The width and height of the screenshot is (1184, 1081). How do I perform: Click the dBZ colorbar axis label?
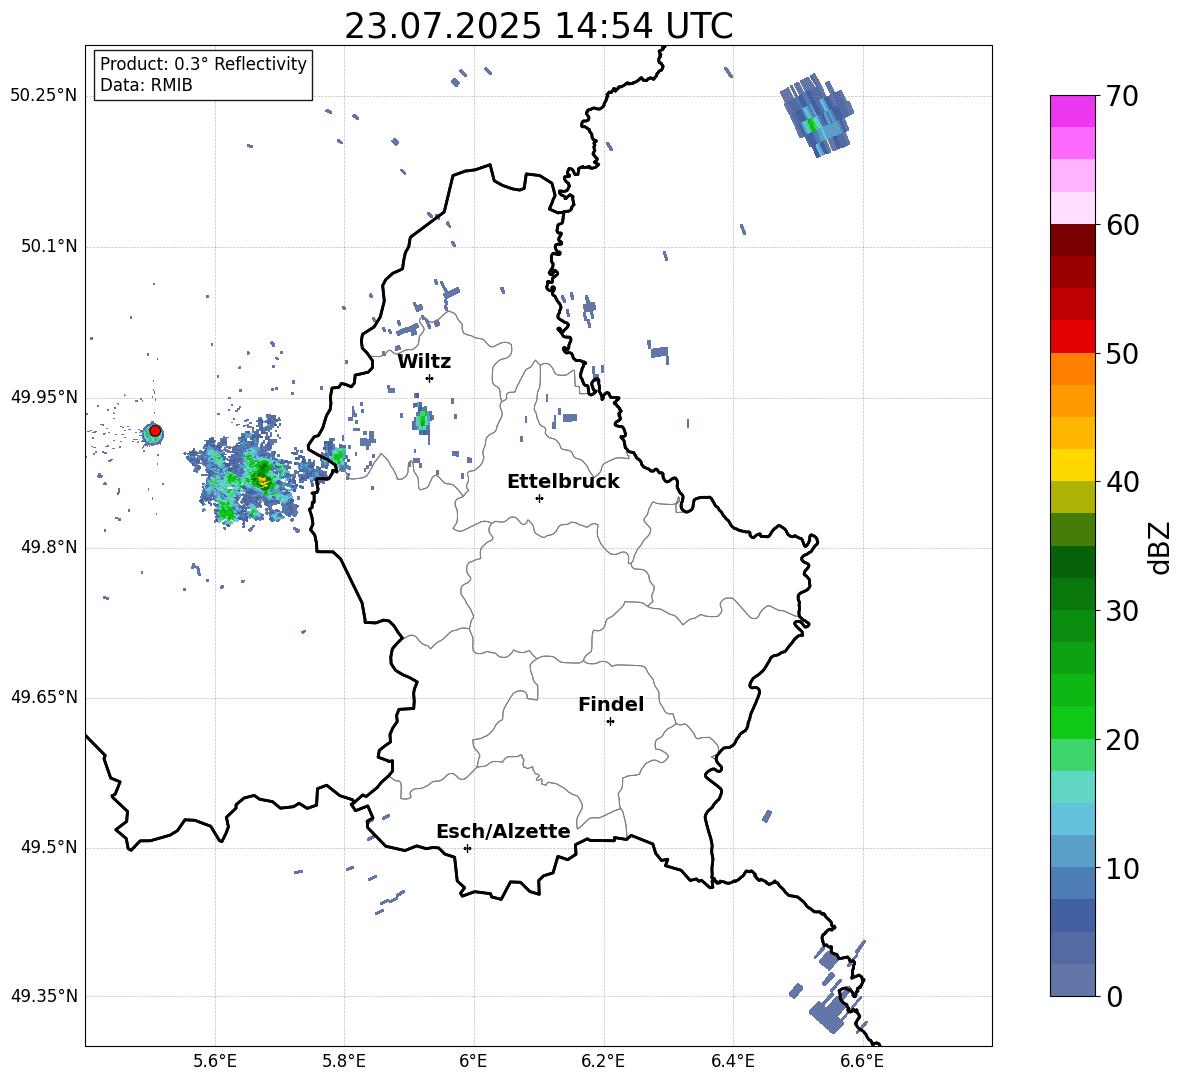1161,547
